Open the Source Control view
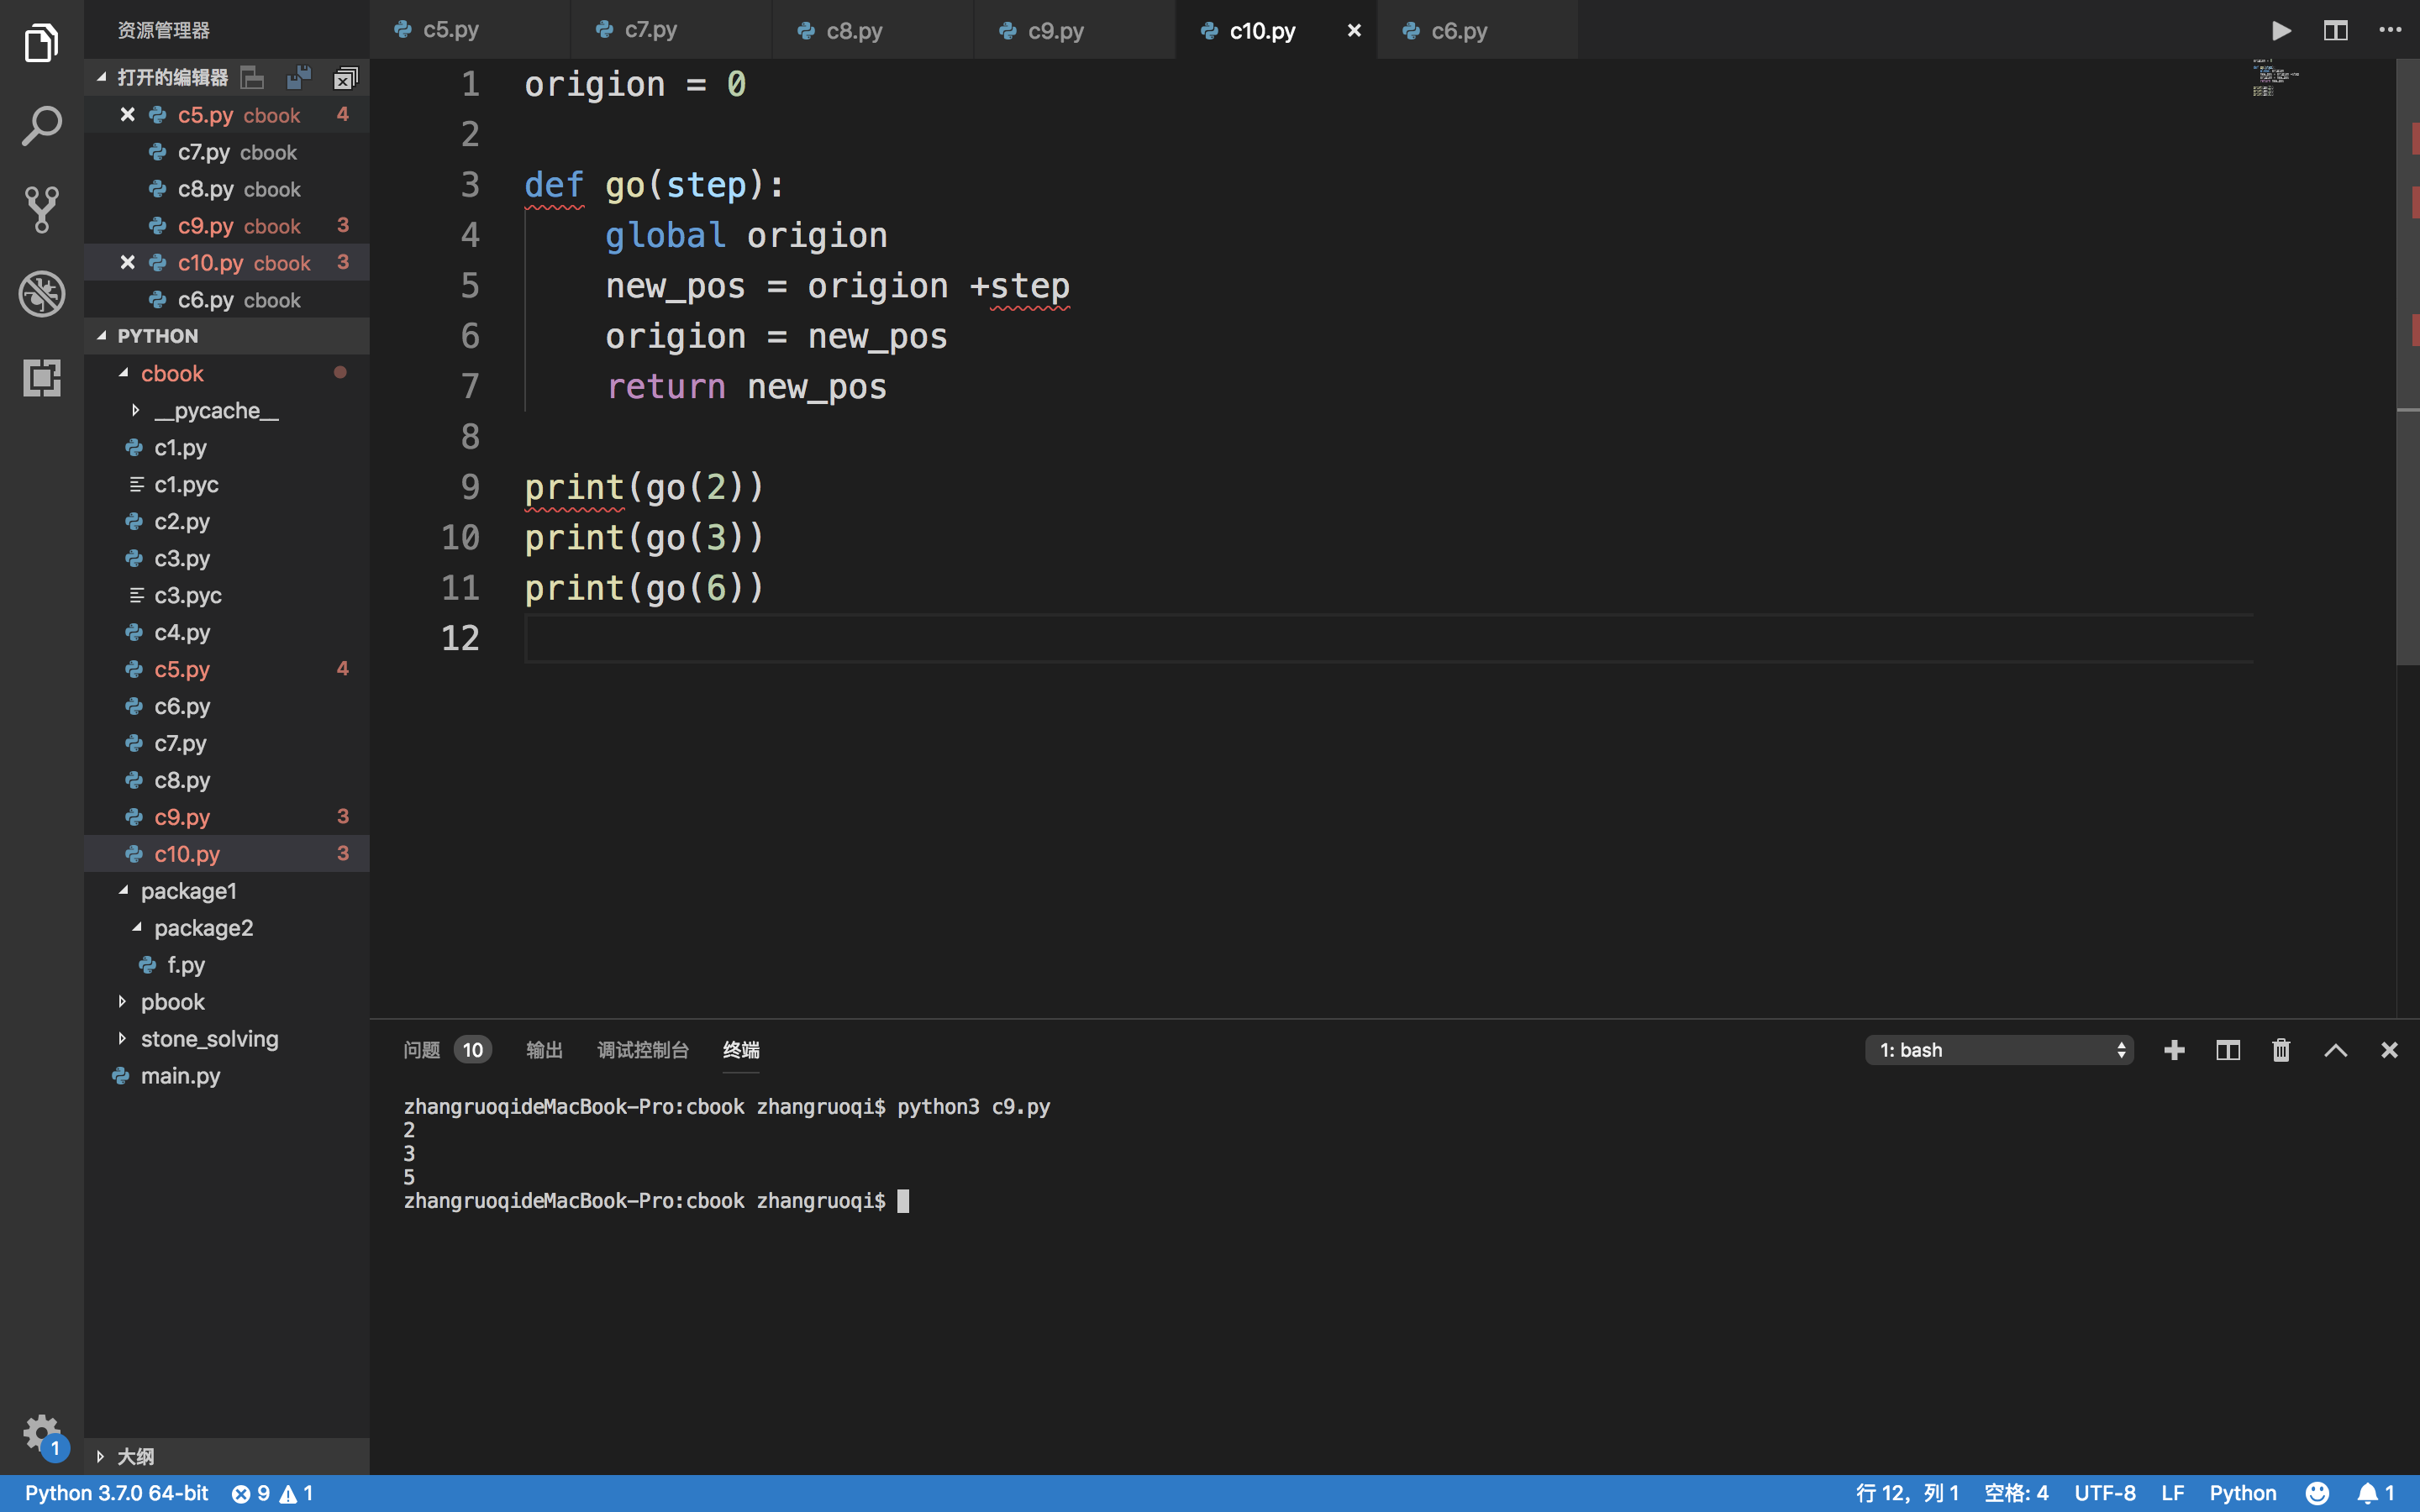The image size is (2420, 1512). 41,210
